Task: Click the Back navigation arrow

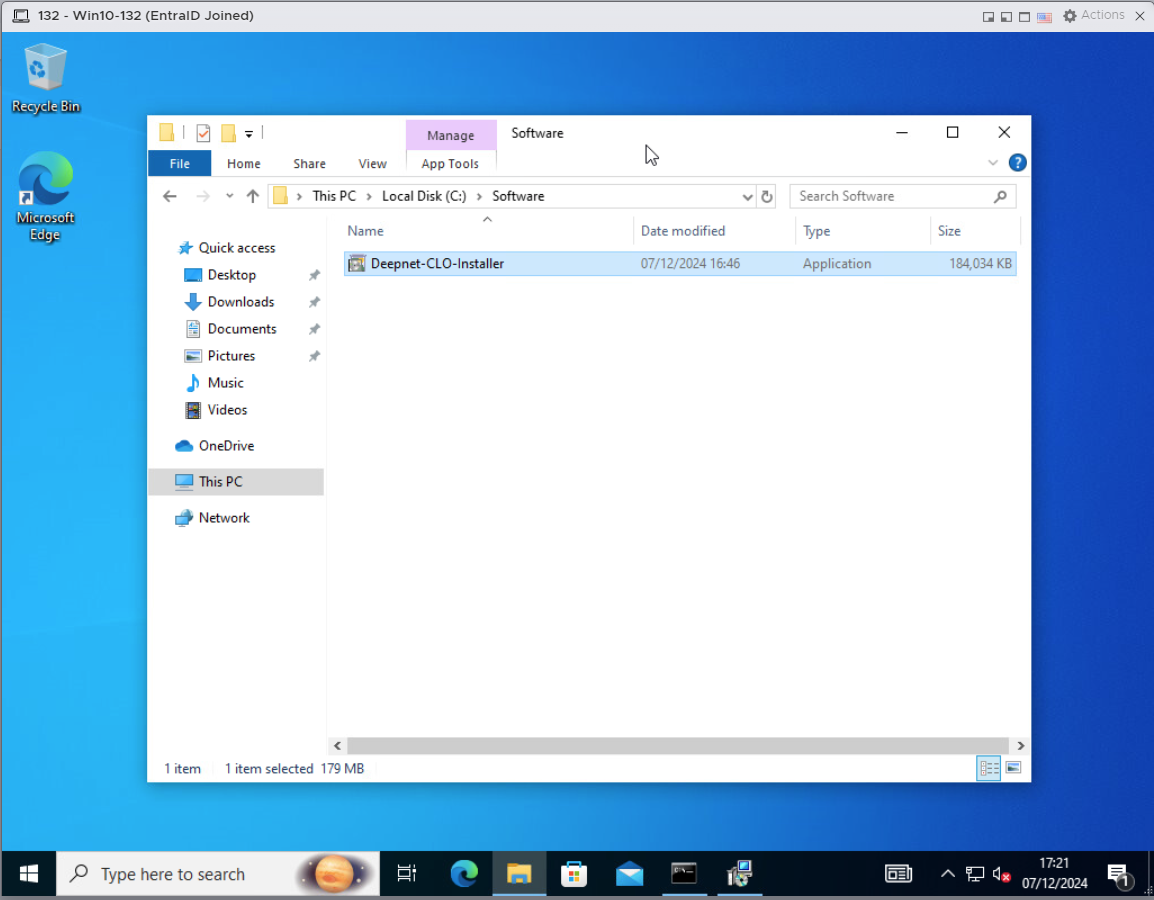Action: click(170, 197)
